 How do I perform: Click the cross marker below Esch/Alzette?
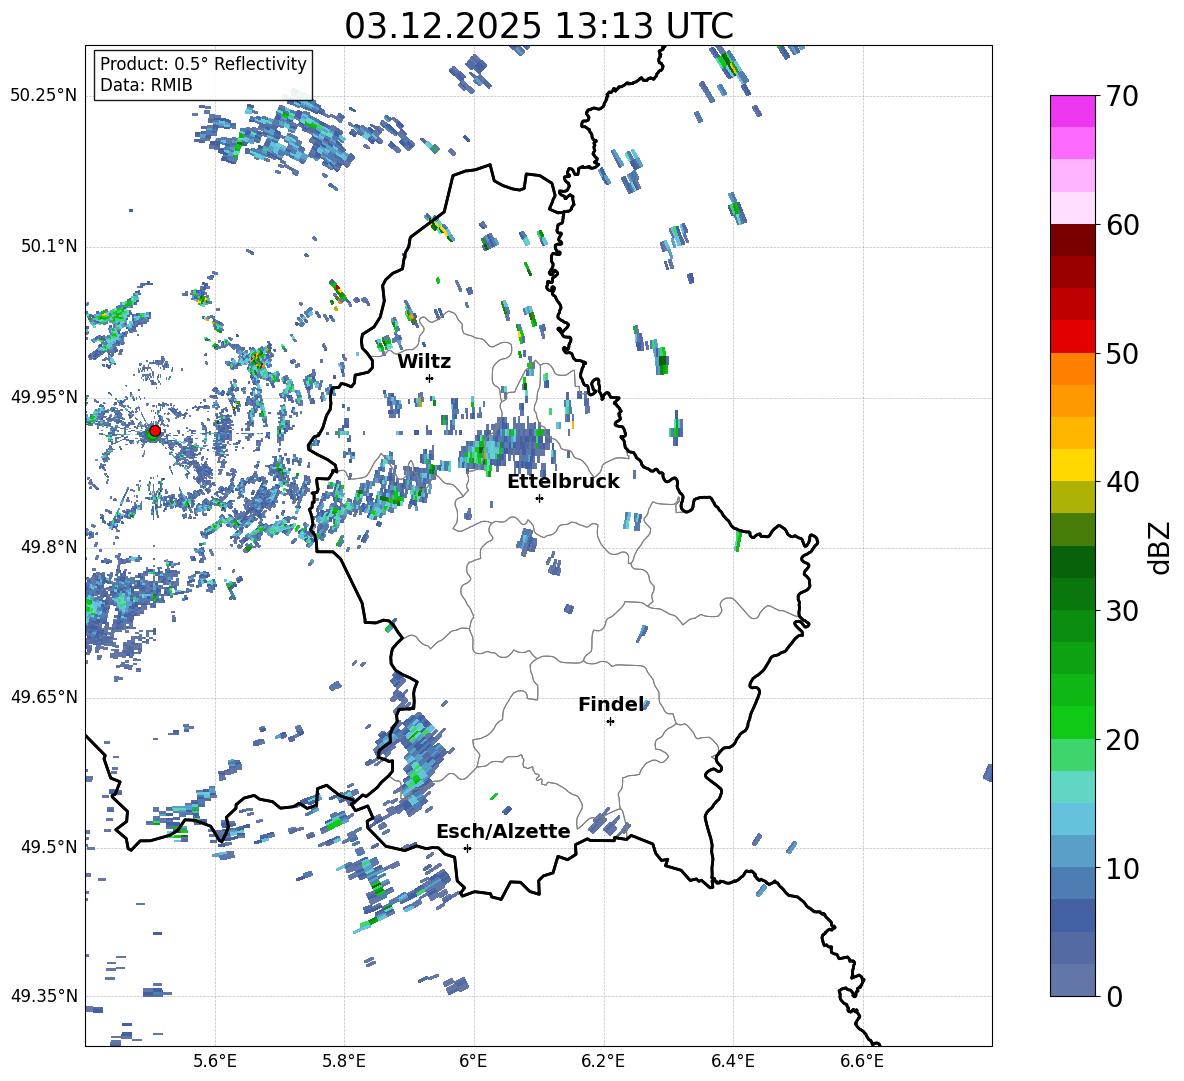tap(467, 848)
